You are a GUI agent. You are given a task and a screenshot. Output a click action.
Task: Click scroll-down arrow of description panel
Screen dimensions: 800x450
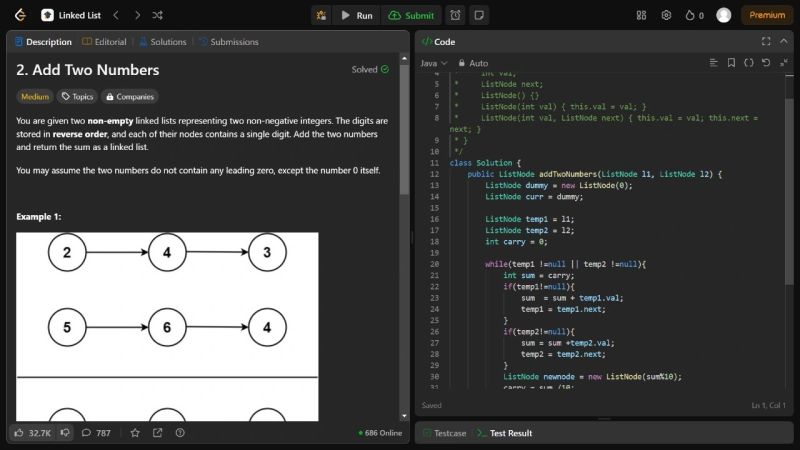[404, 416]
